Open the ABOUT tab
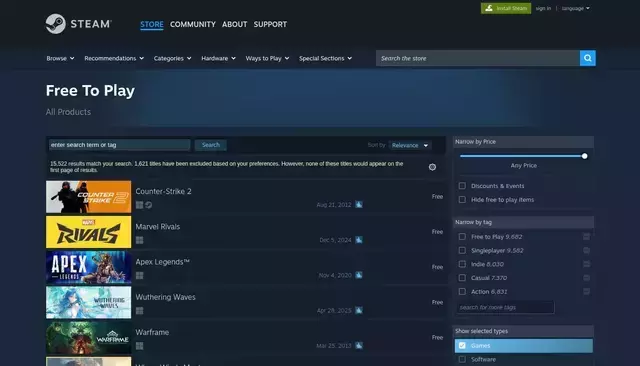The height and width of the screenshot is (366, 640). pyautogui.click(x=235, y=24)
